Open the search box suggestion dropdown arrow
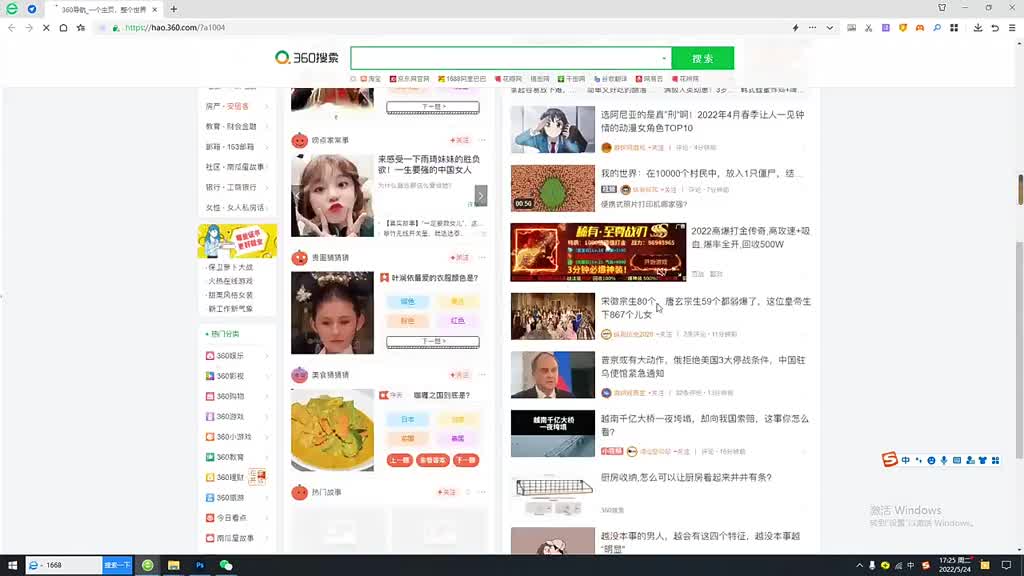1024x576 pixels. [664, 58]
